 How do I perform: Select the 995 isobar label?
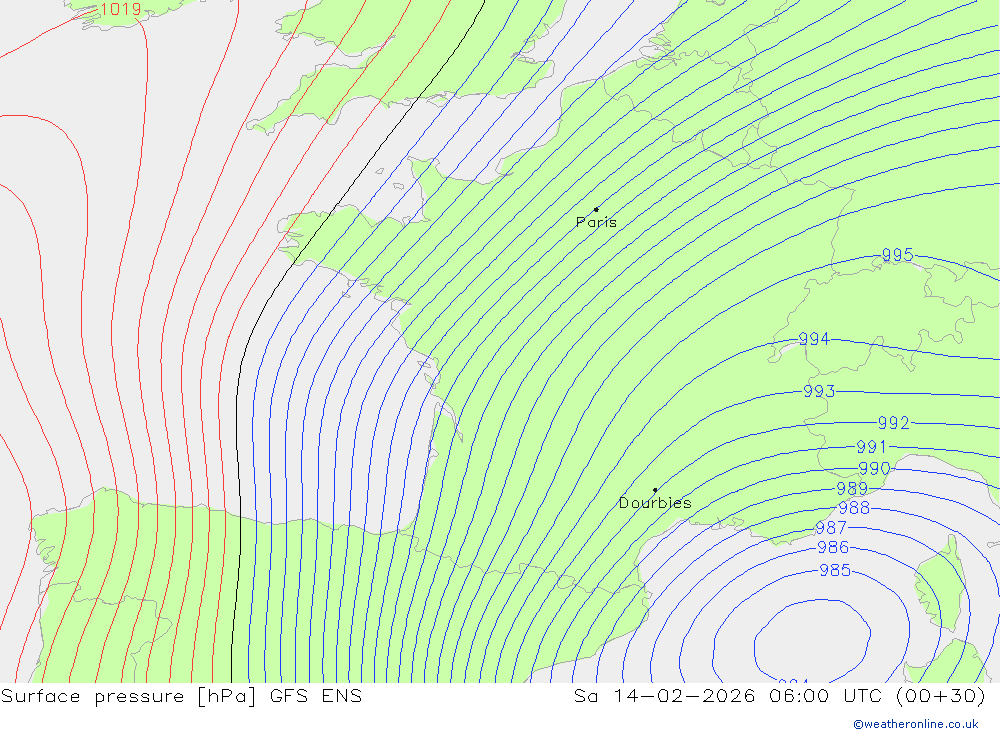897,255
